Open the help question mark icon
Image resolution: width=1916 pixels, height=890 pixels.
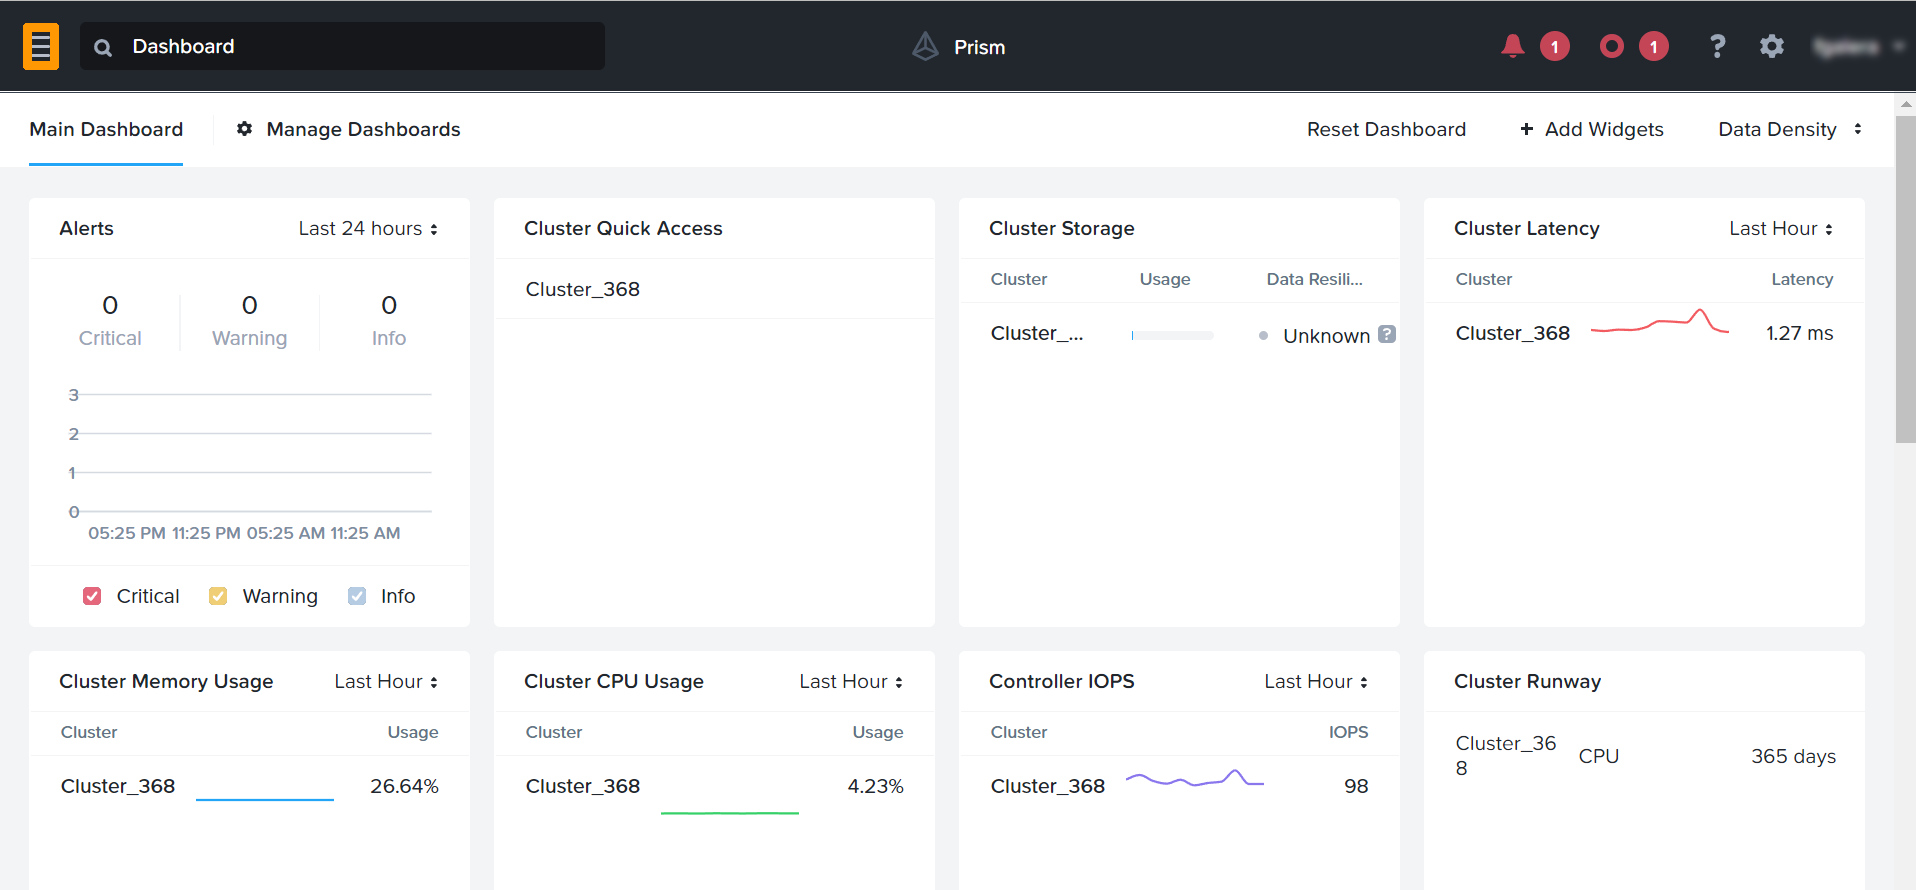[x=1717, y=46]
